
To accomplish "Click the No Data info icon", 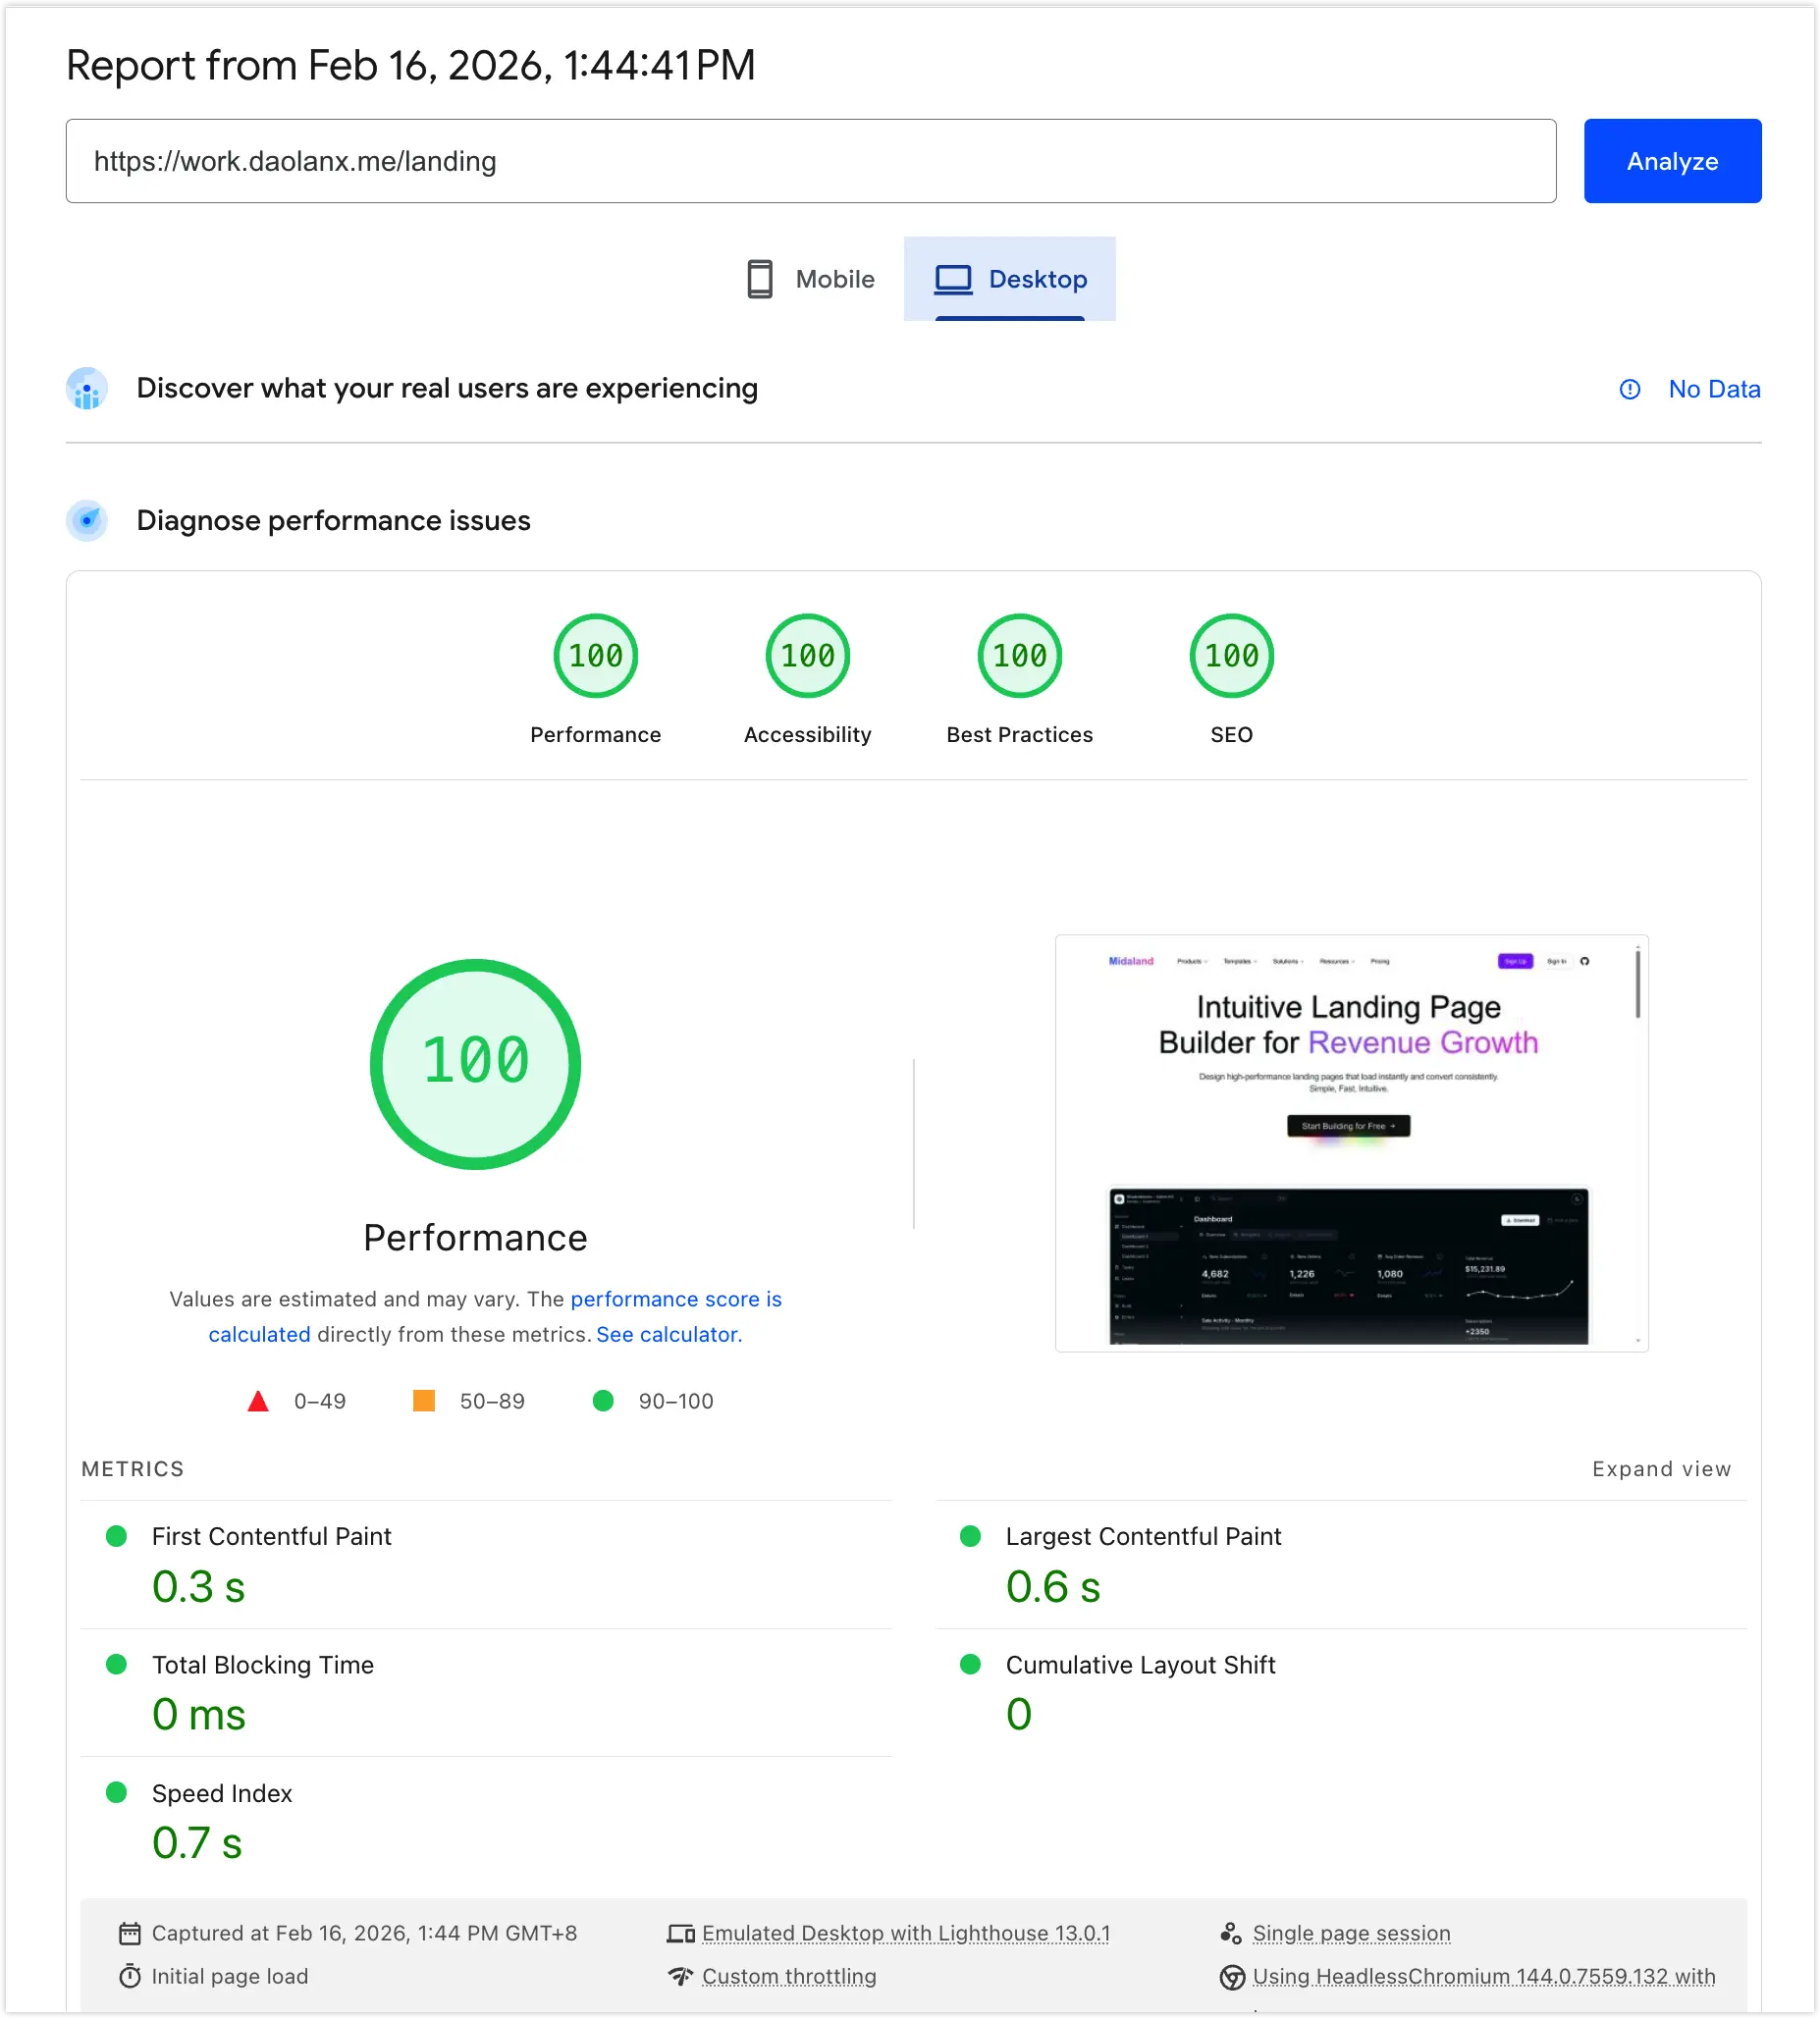I will click(x=1629, y=389).
